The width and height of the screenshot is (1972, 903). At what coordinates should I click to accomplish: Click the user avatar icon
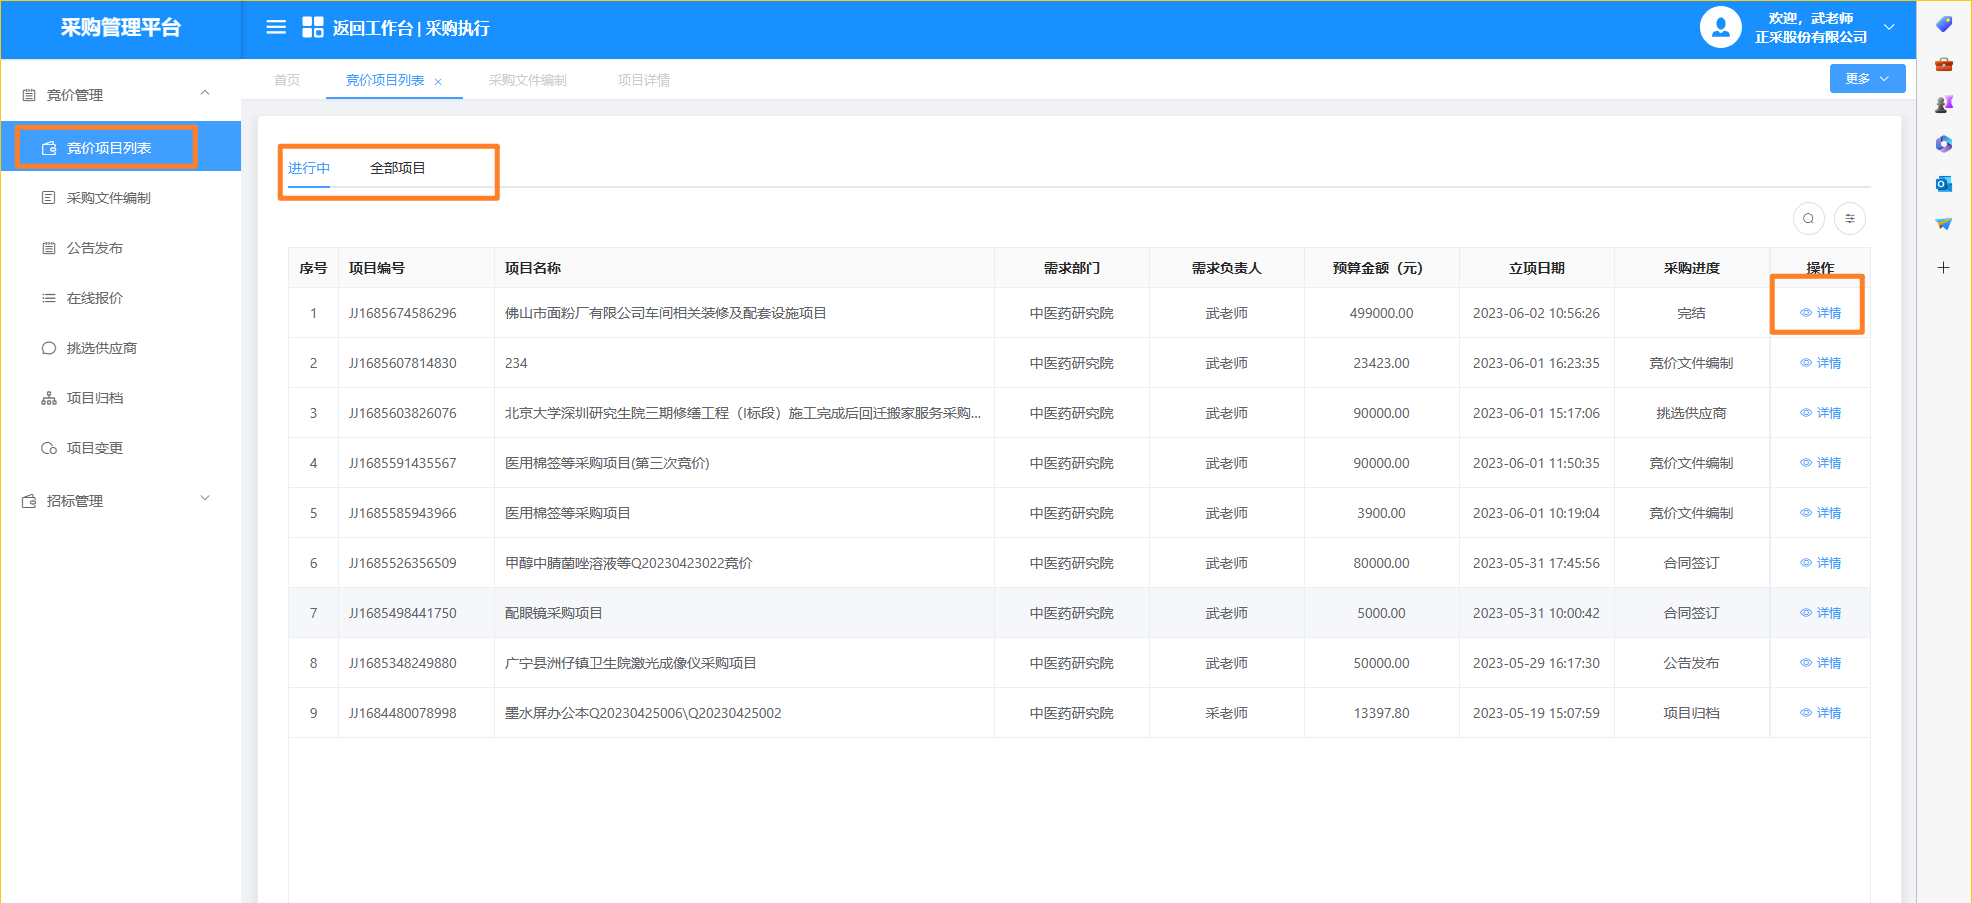(1720, 28)
